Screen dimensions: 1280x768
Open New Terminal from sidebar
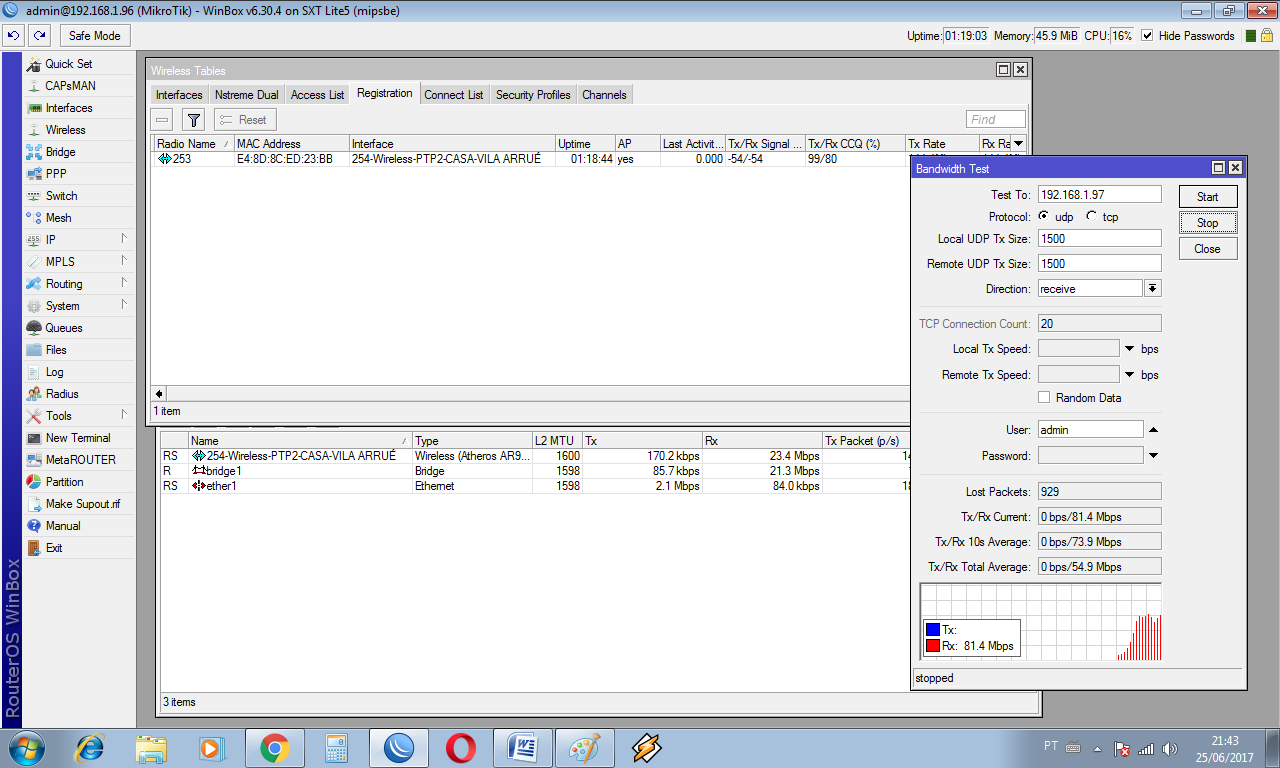(x=78, y=438)
